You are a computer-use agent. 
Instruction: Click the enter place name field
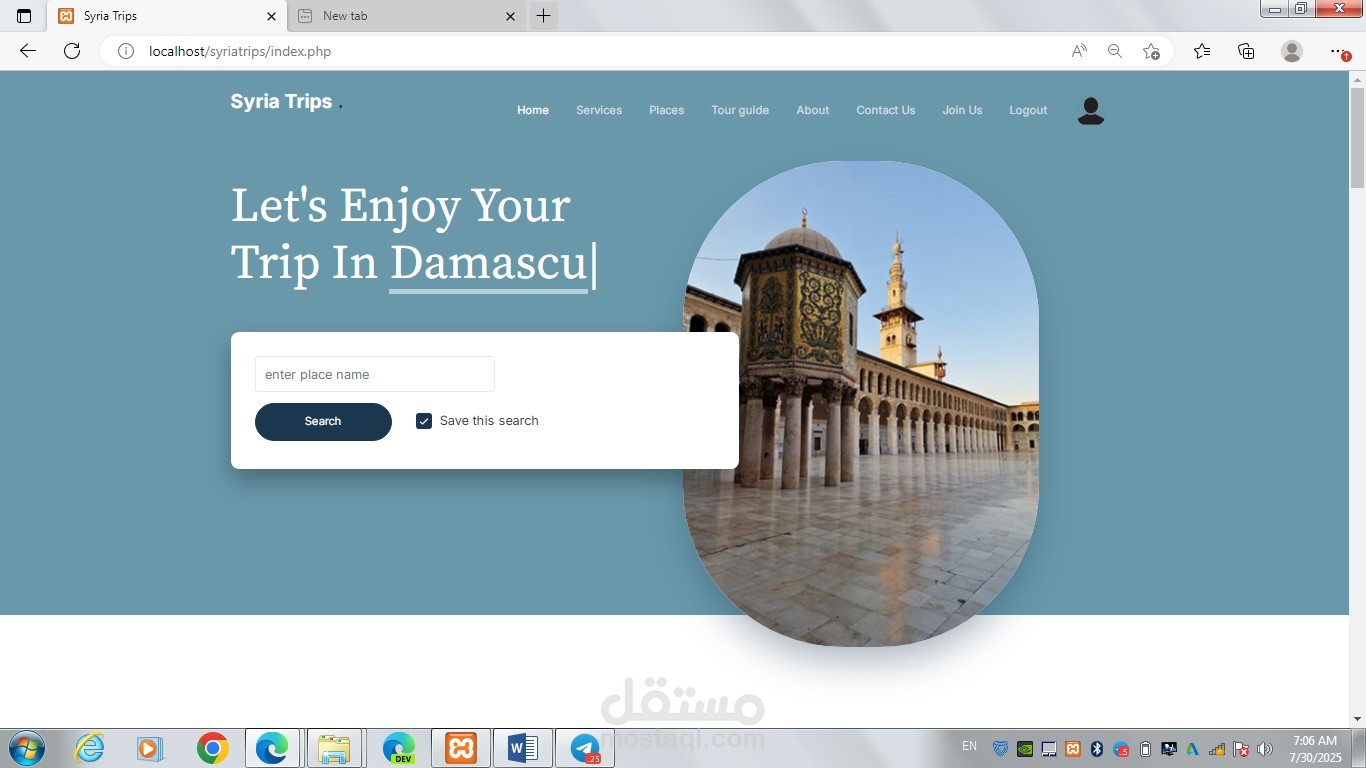point(375,374)
